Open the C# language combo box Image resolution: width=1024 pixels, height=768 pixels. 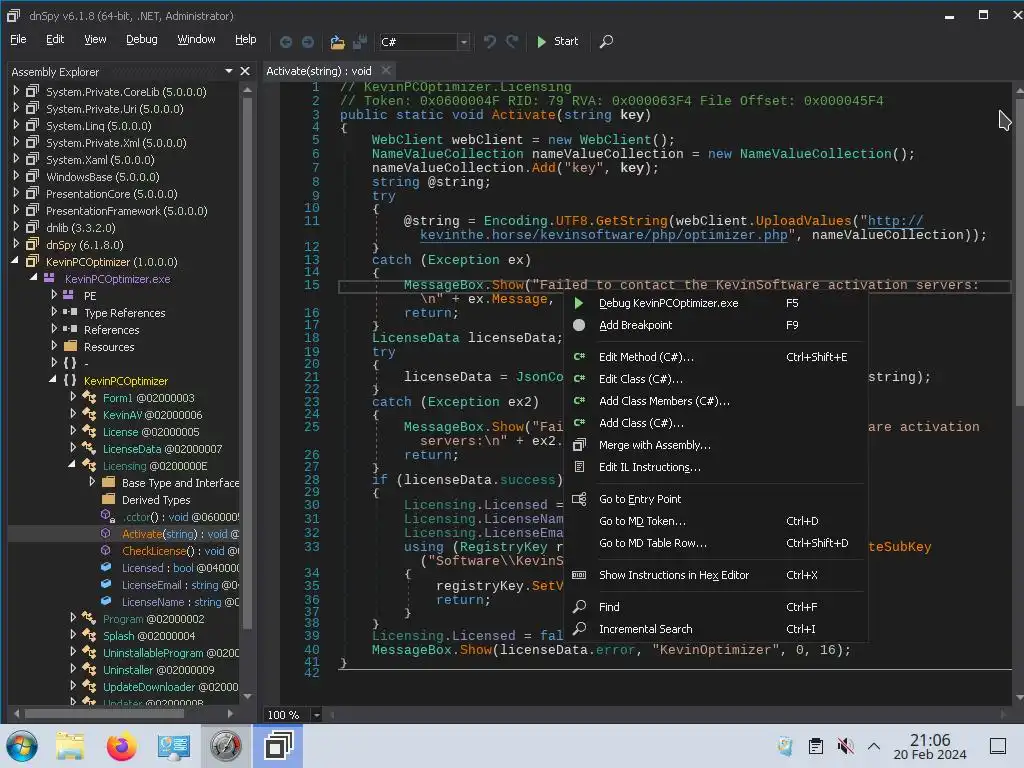point(424,42)
